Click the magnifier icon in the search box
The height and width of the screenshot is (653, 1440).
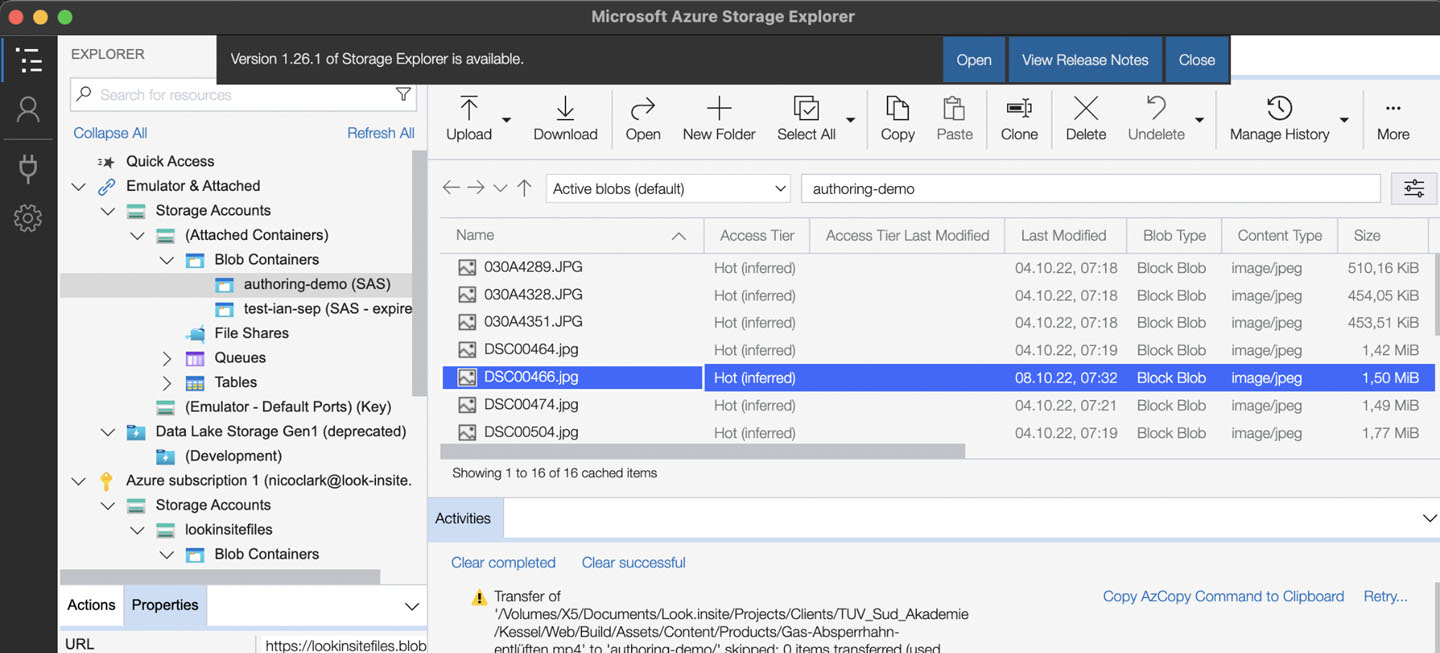coord(84,94)
